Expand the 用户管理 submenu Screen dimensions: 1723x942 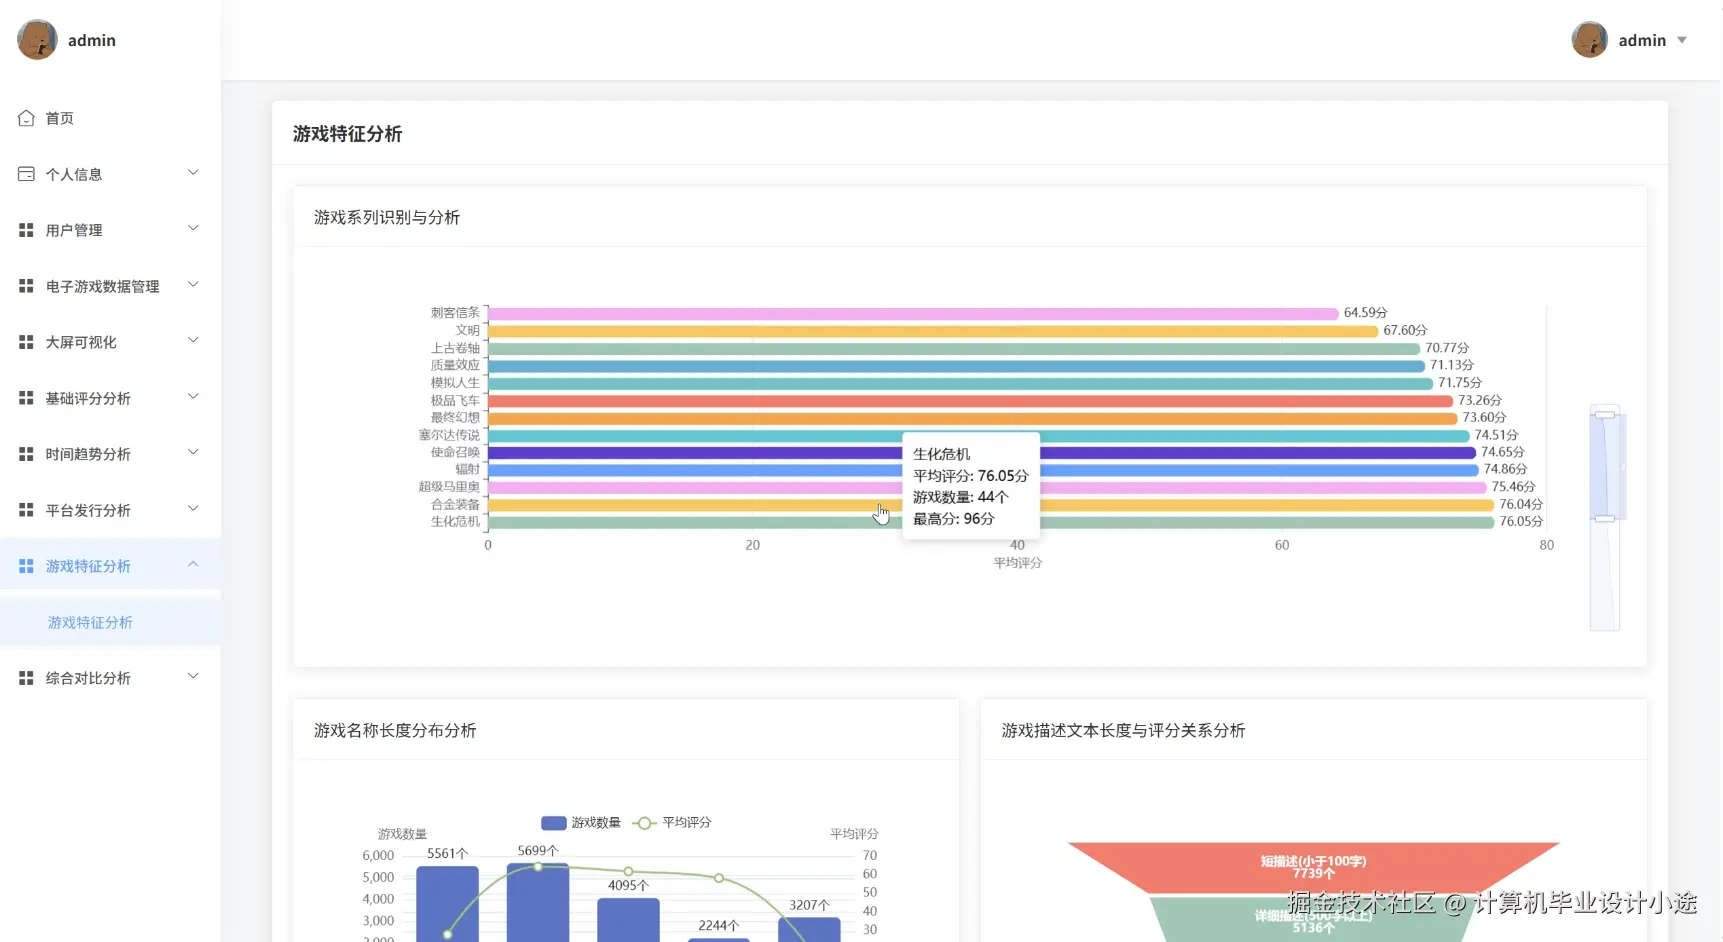coord(193,229)
